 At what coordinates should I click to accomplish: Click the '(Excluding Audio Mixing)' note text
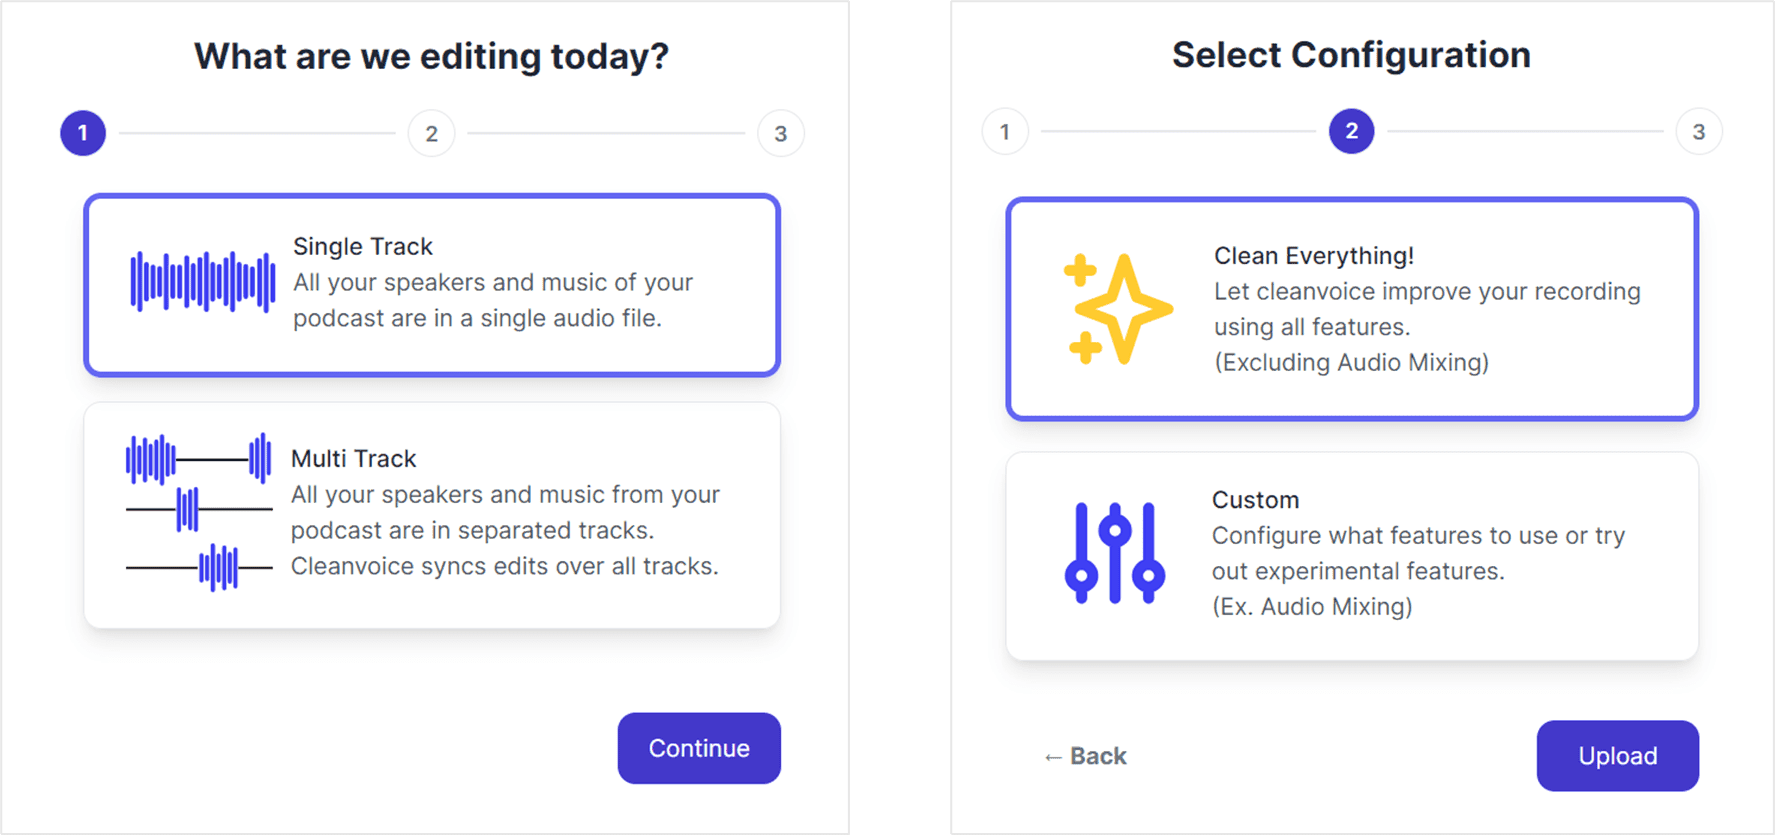[x=1351, y=363]
